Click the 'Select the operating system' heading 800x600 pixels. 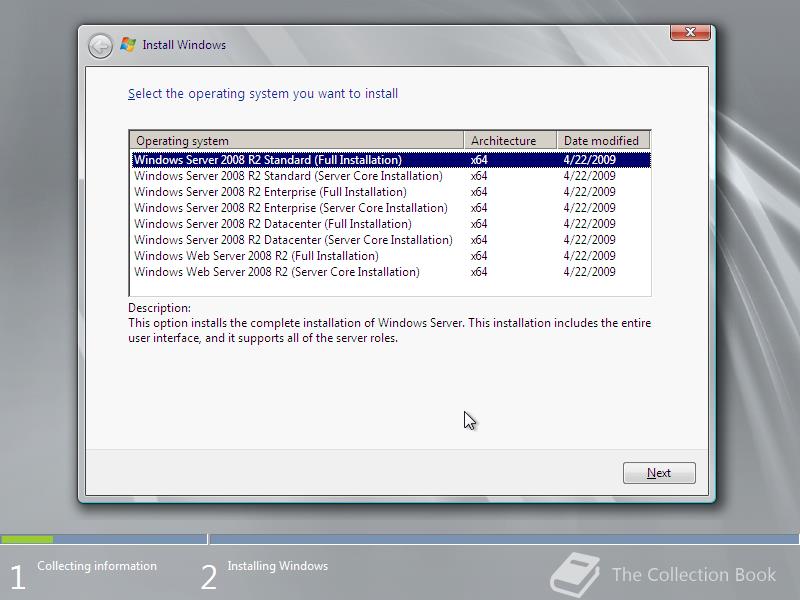(263, 94)
